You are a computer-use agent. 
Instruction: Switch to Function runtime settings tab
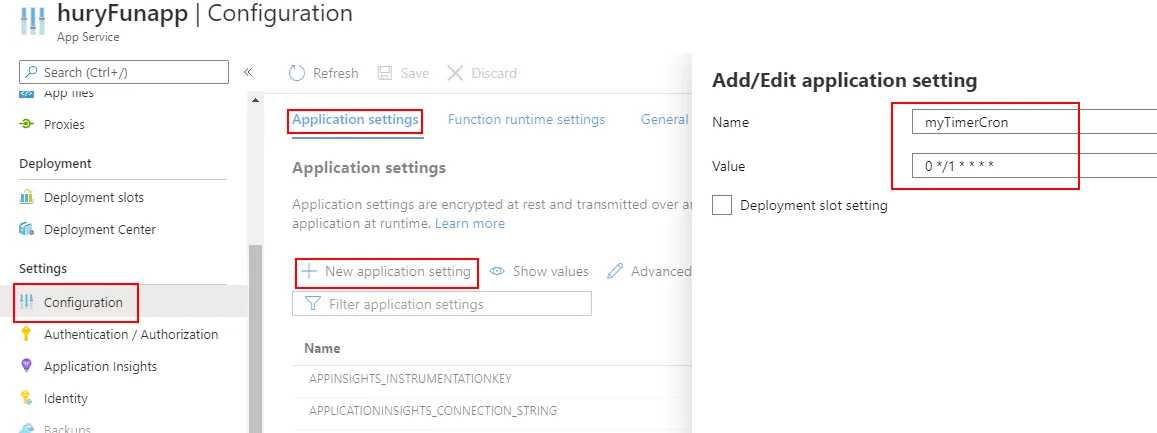tap(526, 120)
